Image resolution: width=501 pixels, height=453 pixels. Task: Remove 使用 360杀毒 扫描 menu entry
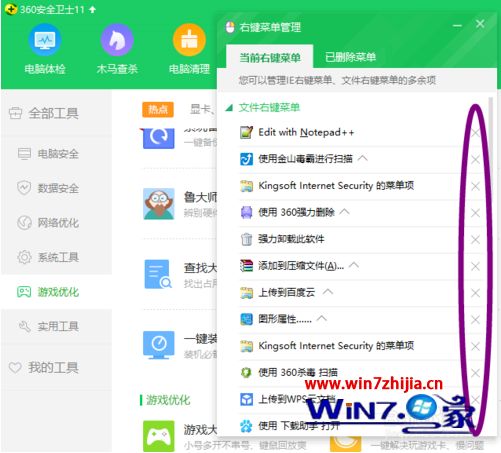475,373
